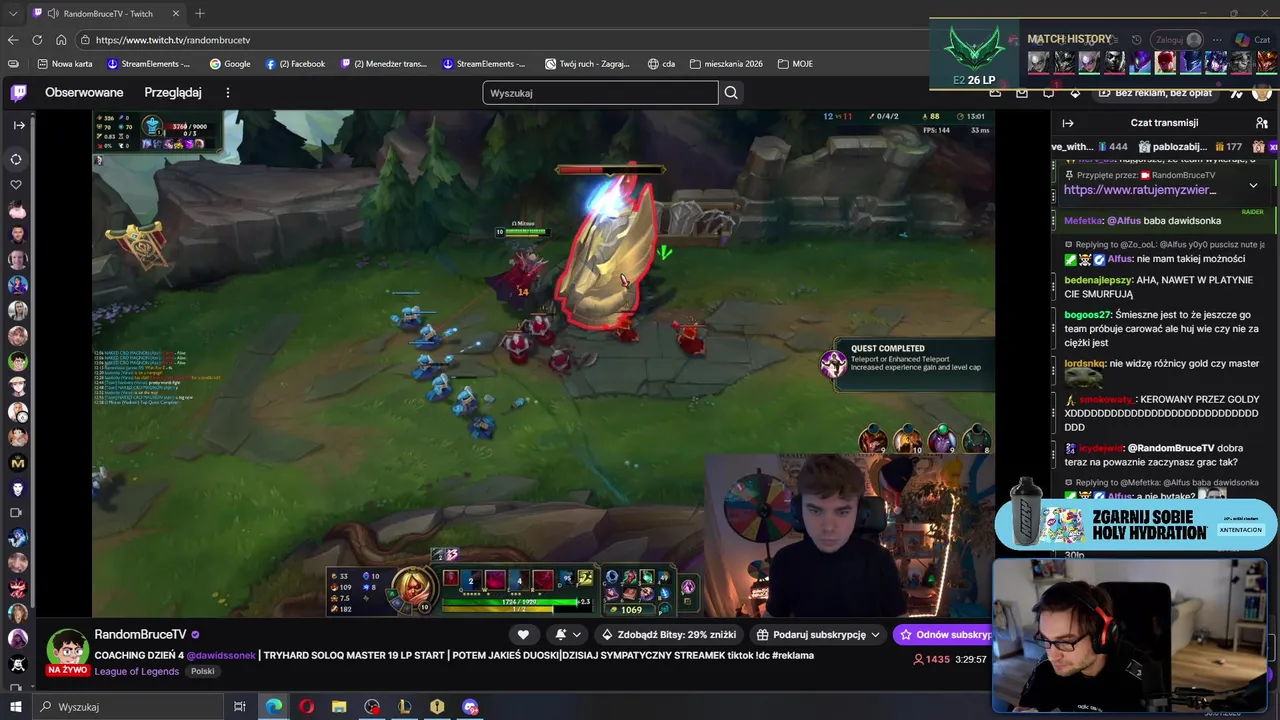Expand the followed channels sidebar
The width and height of the screenshot is (1280, 720).
click(x=18, y=125)
